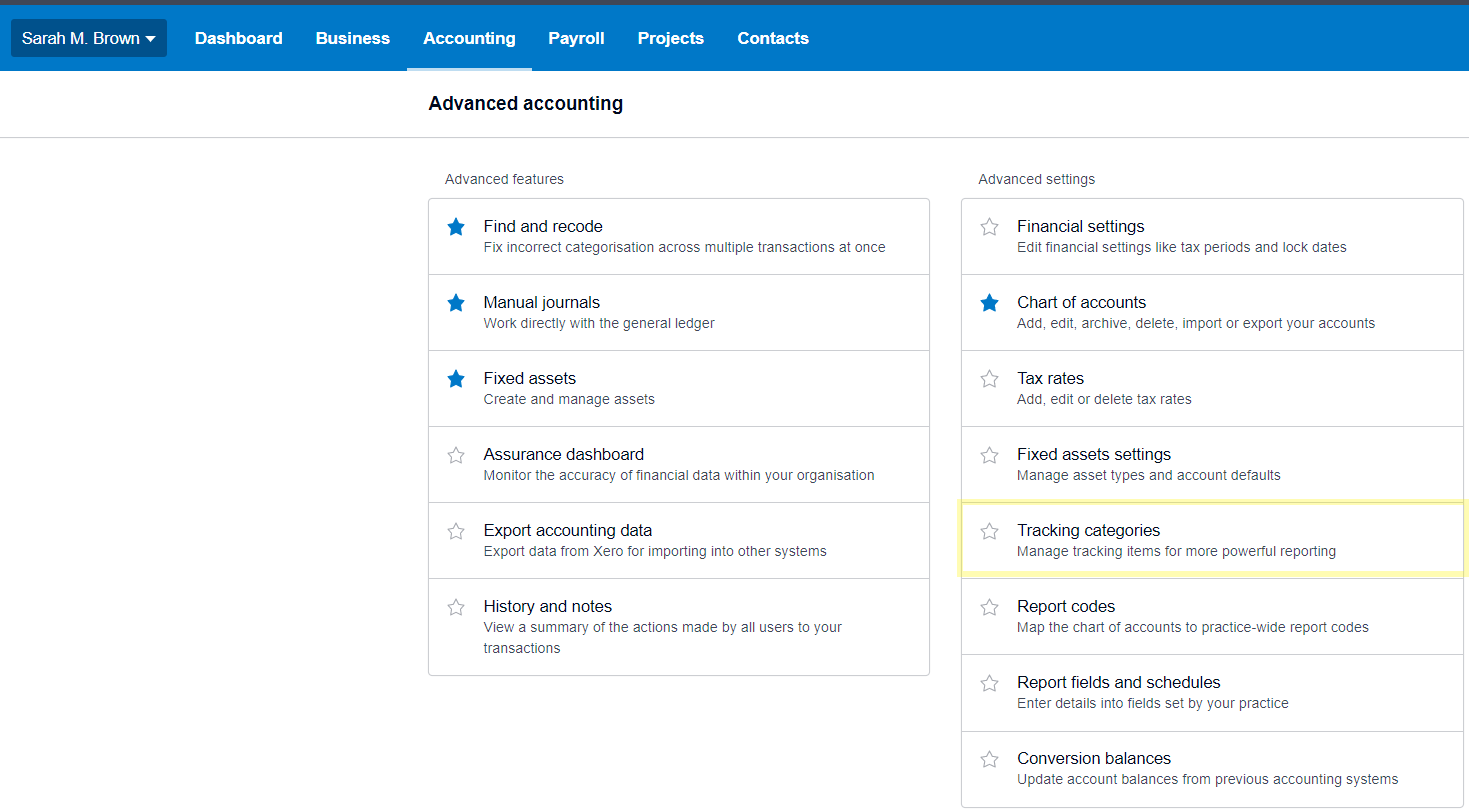Open History and notes
This screenshot has width=1469, height=812.
(x=679, y=627)
